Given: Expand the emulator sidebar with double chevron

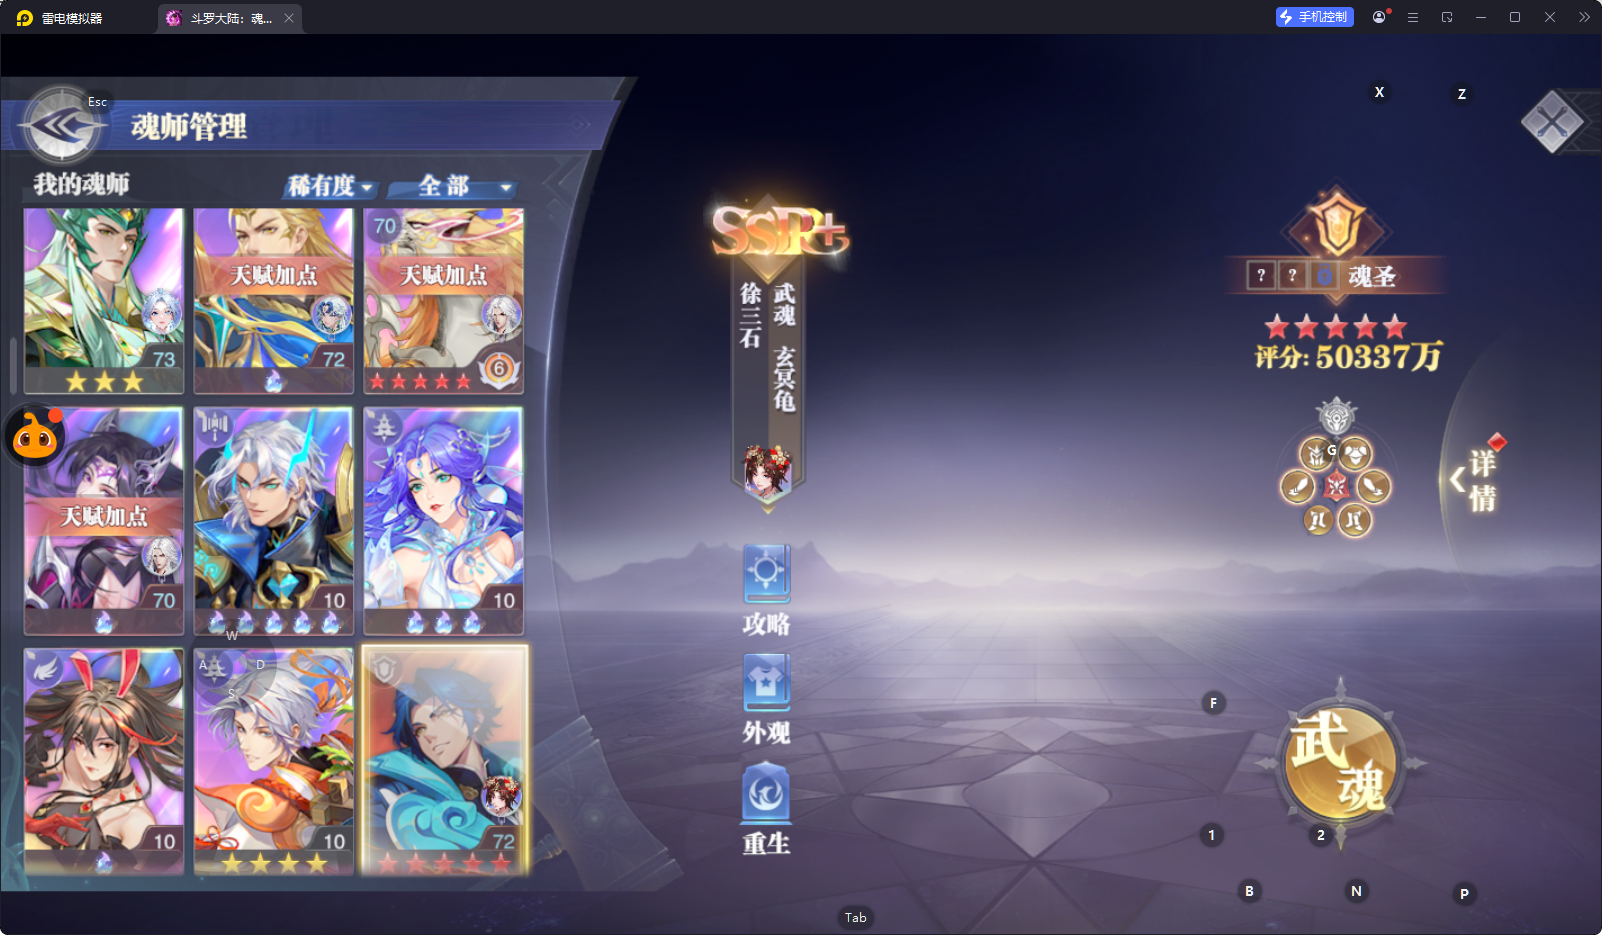Looking at the screenshot, I should click(x=1584, y=17).
